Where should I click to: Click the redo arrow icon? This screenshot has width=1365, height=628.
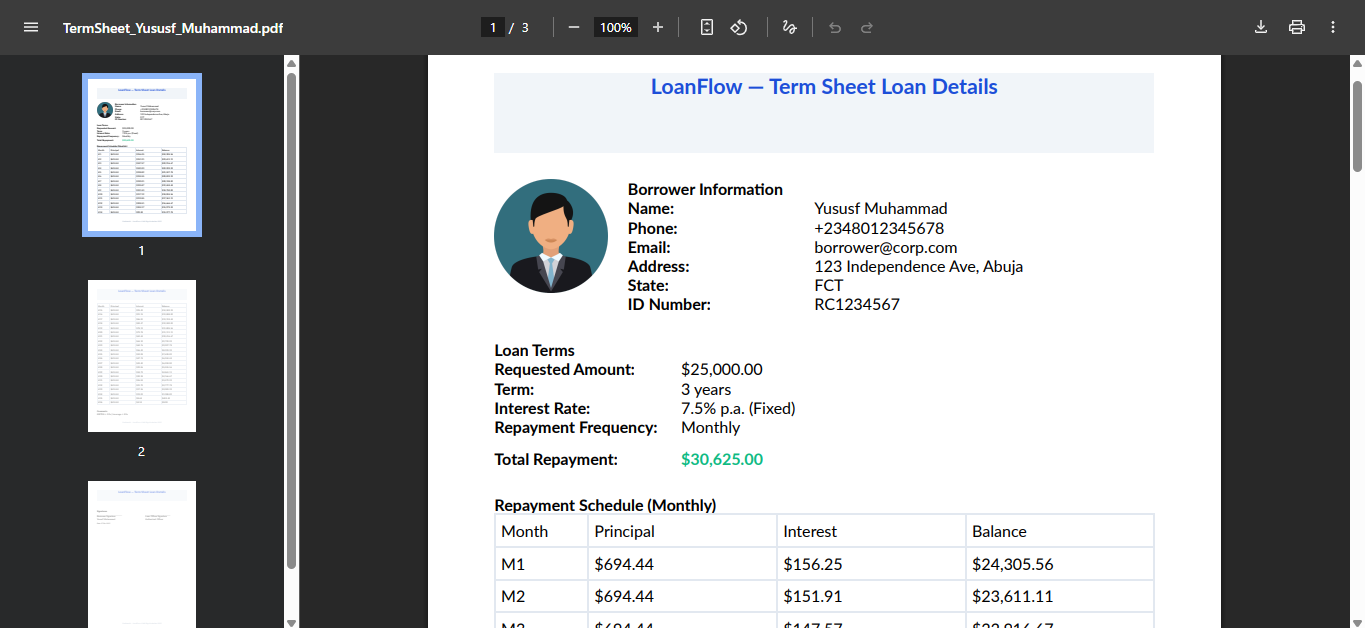click(x=867, y=27)
